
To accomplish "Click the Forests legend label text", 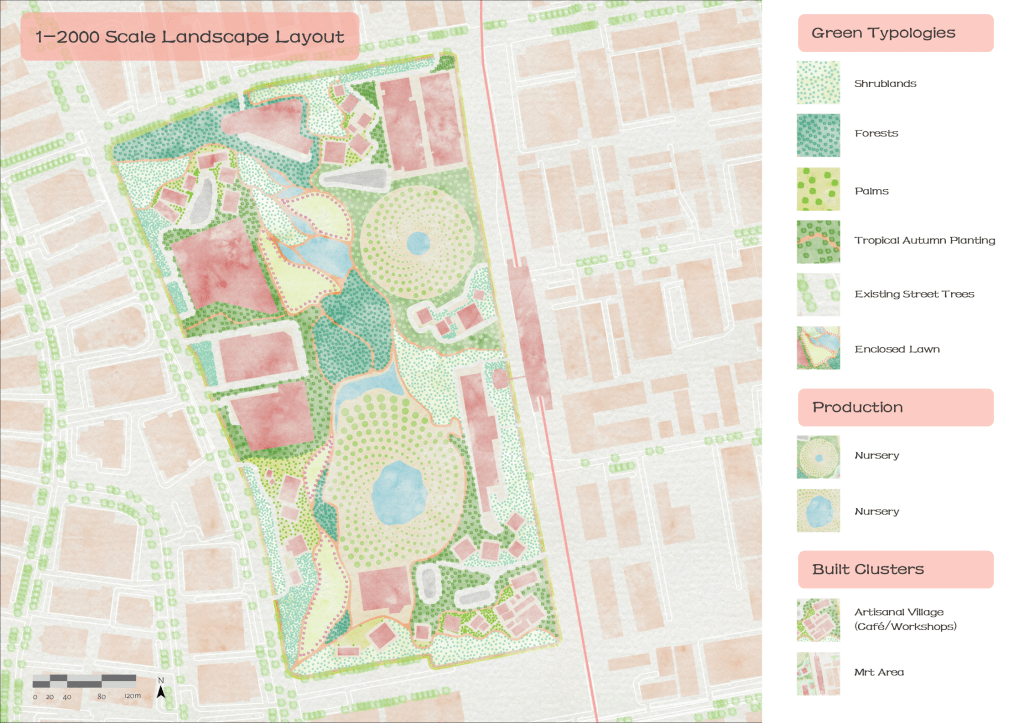I will click(x=876, y=134).
